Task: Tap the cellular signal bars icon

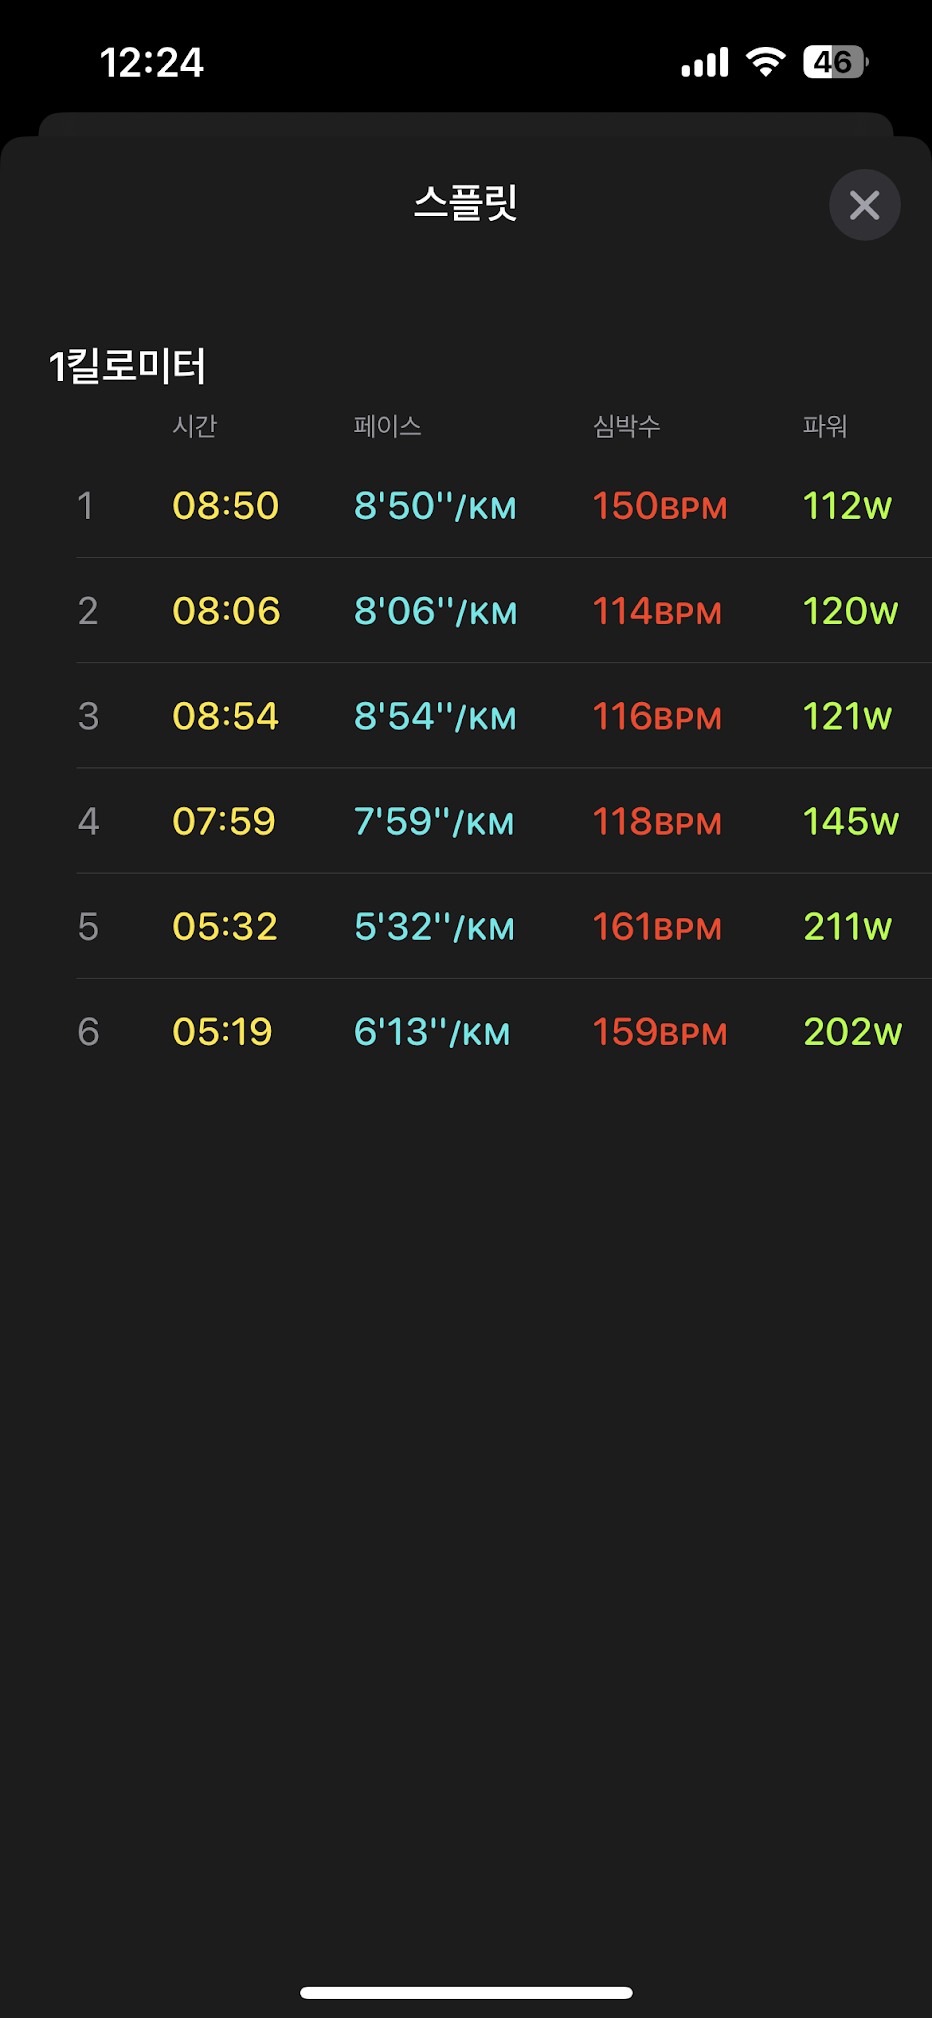Action: pos(705,64)
